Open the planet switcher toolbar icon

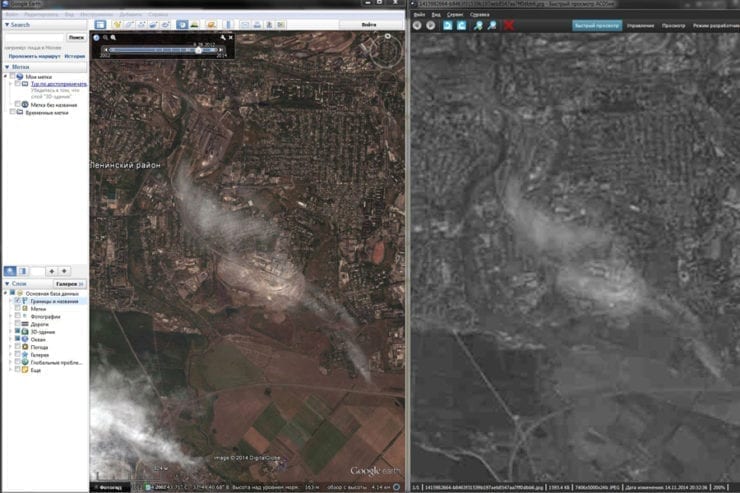[211, 25]
